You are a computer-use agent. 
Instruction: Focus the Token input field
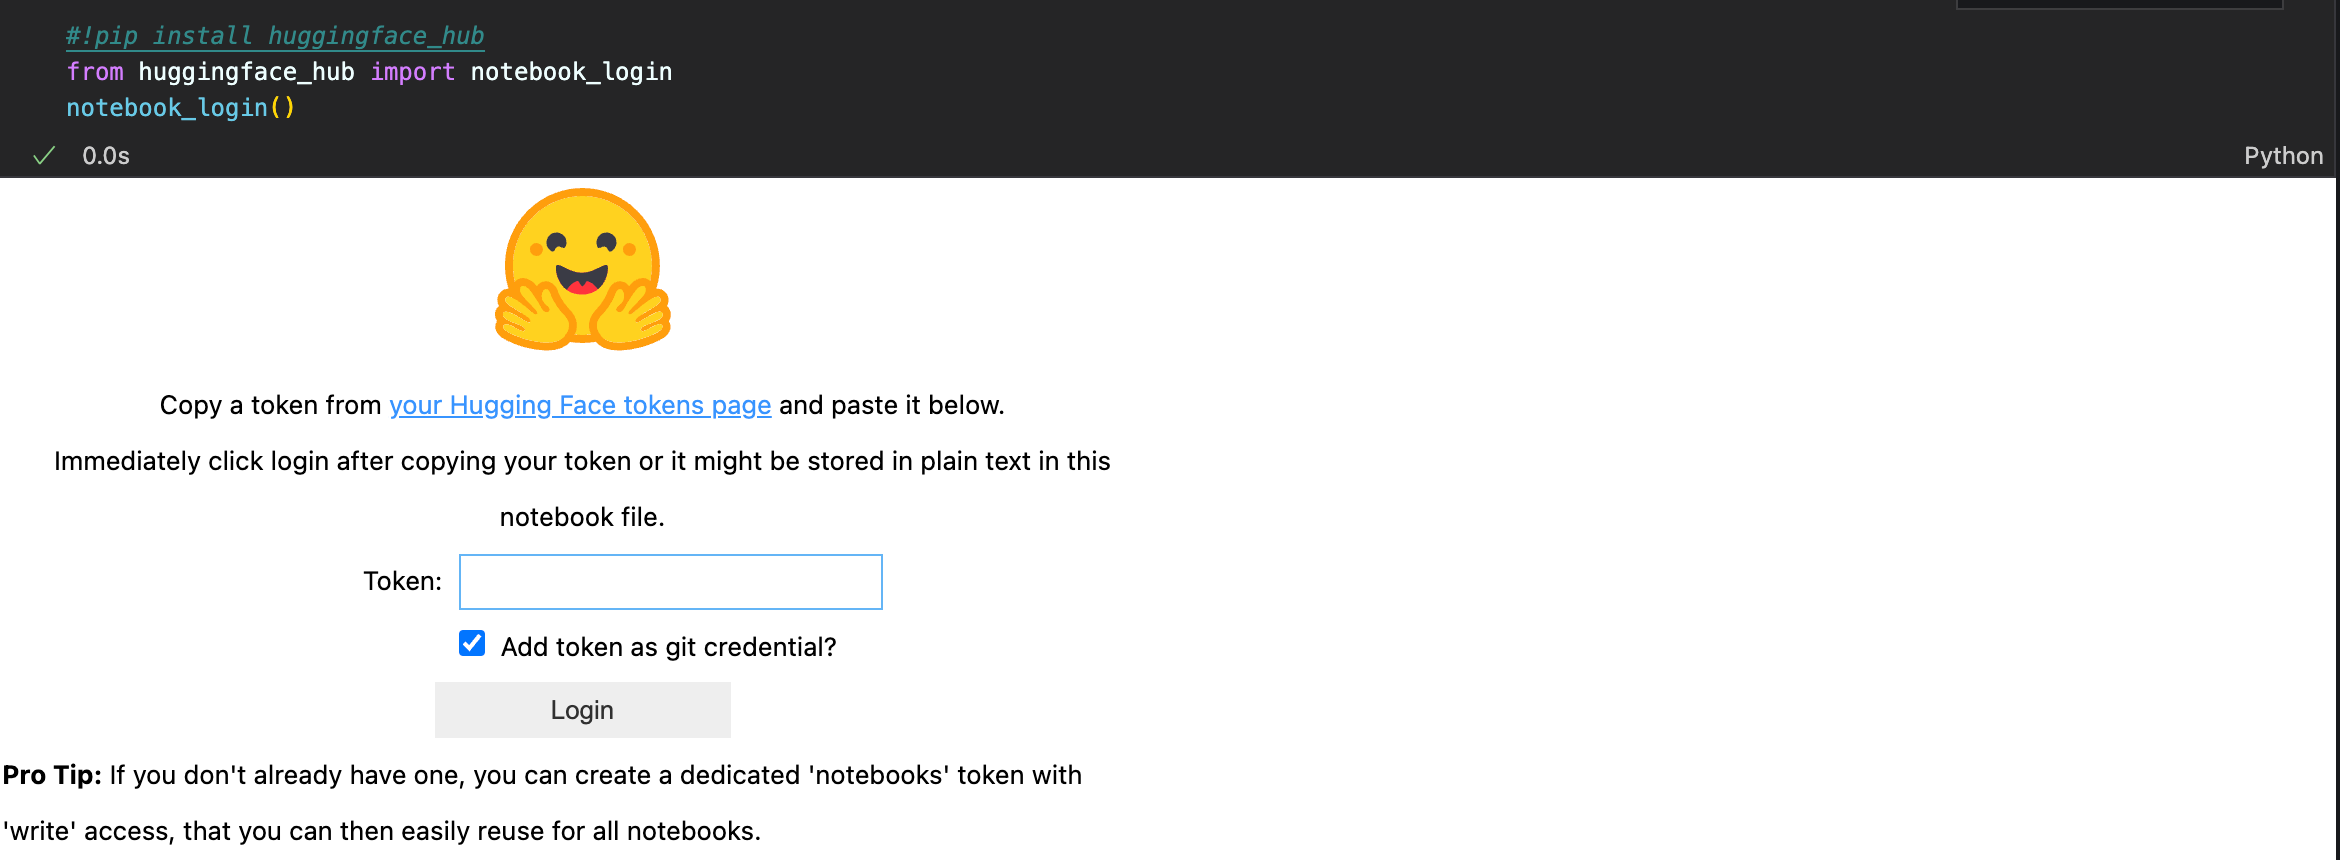(x=671, y=582)
